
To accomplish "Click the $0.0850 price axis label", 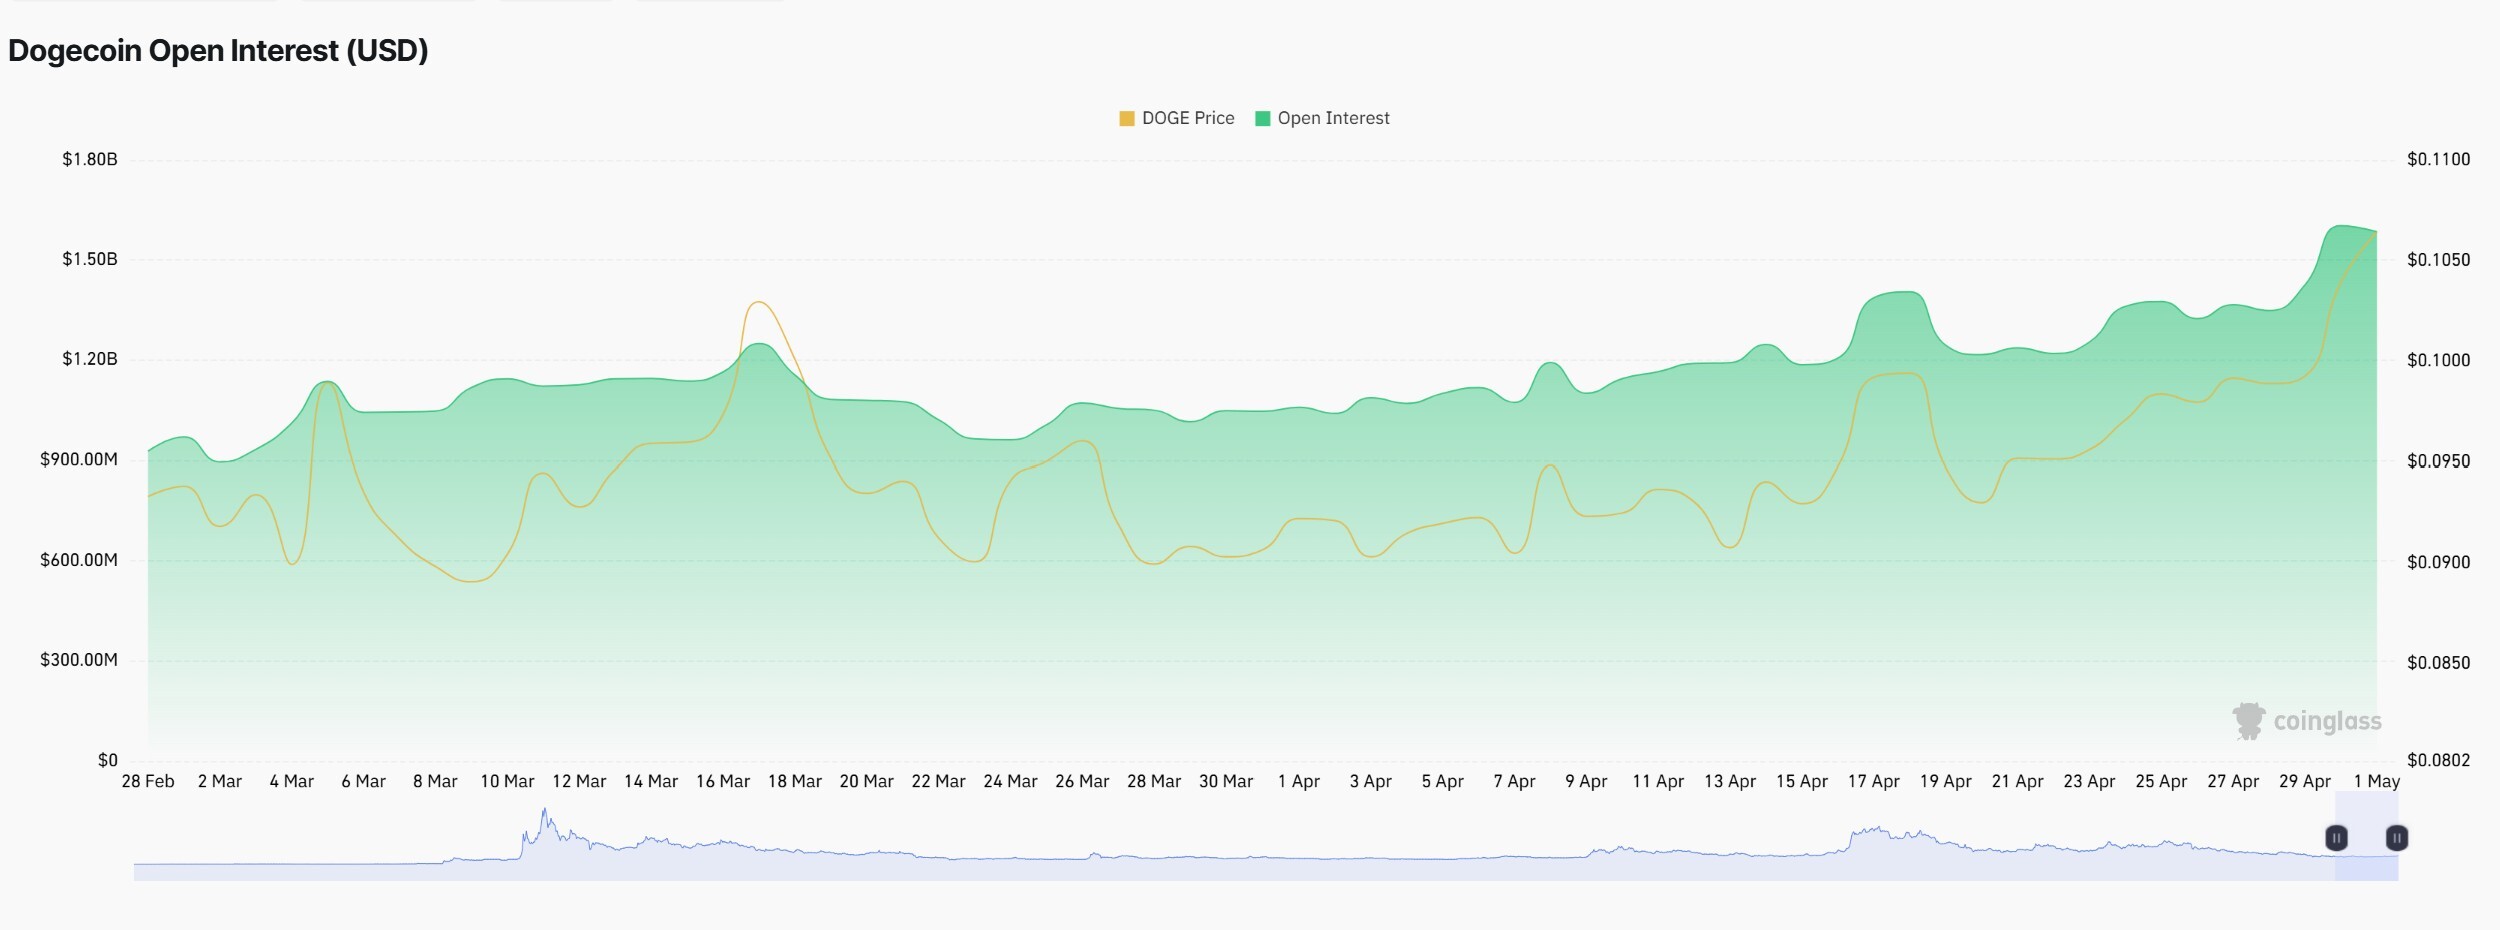I will pos(2438,663).
